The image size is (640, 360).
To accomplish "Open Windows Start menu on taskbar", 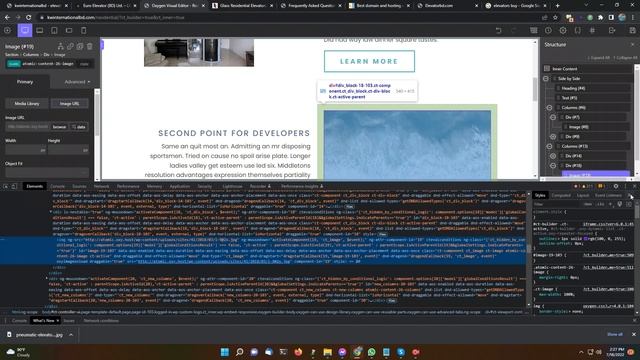I will pyautogui.click(x=224, y=352).
